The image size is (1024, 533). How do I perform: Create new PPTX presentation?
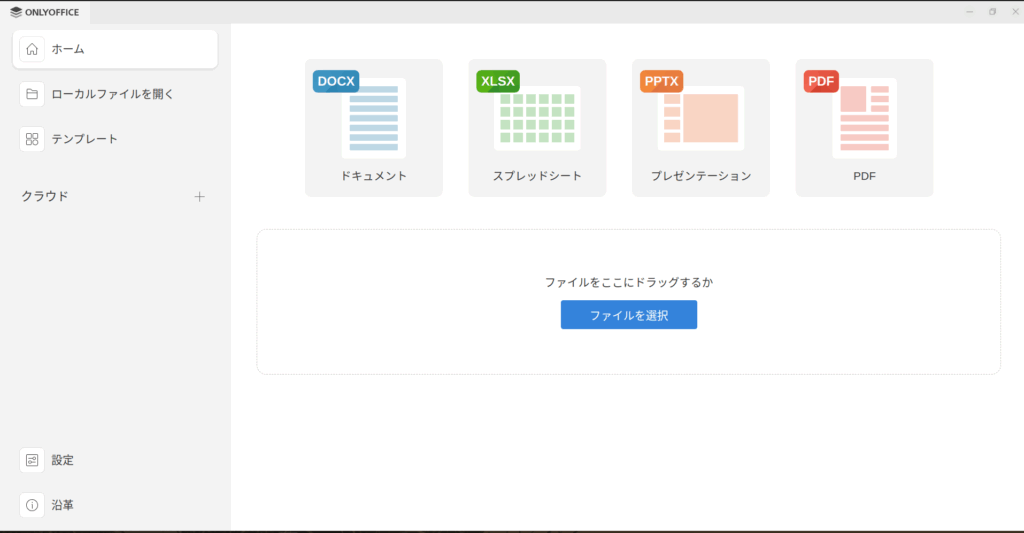(701, 128)
